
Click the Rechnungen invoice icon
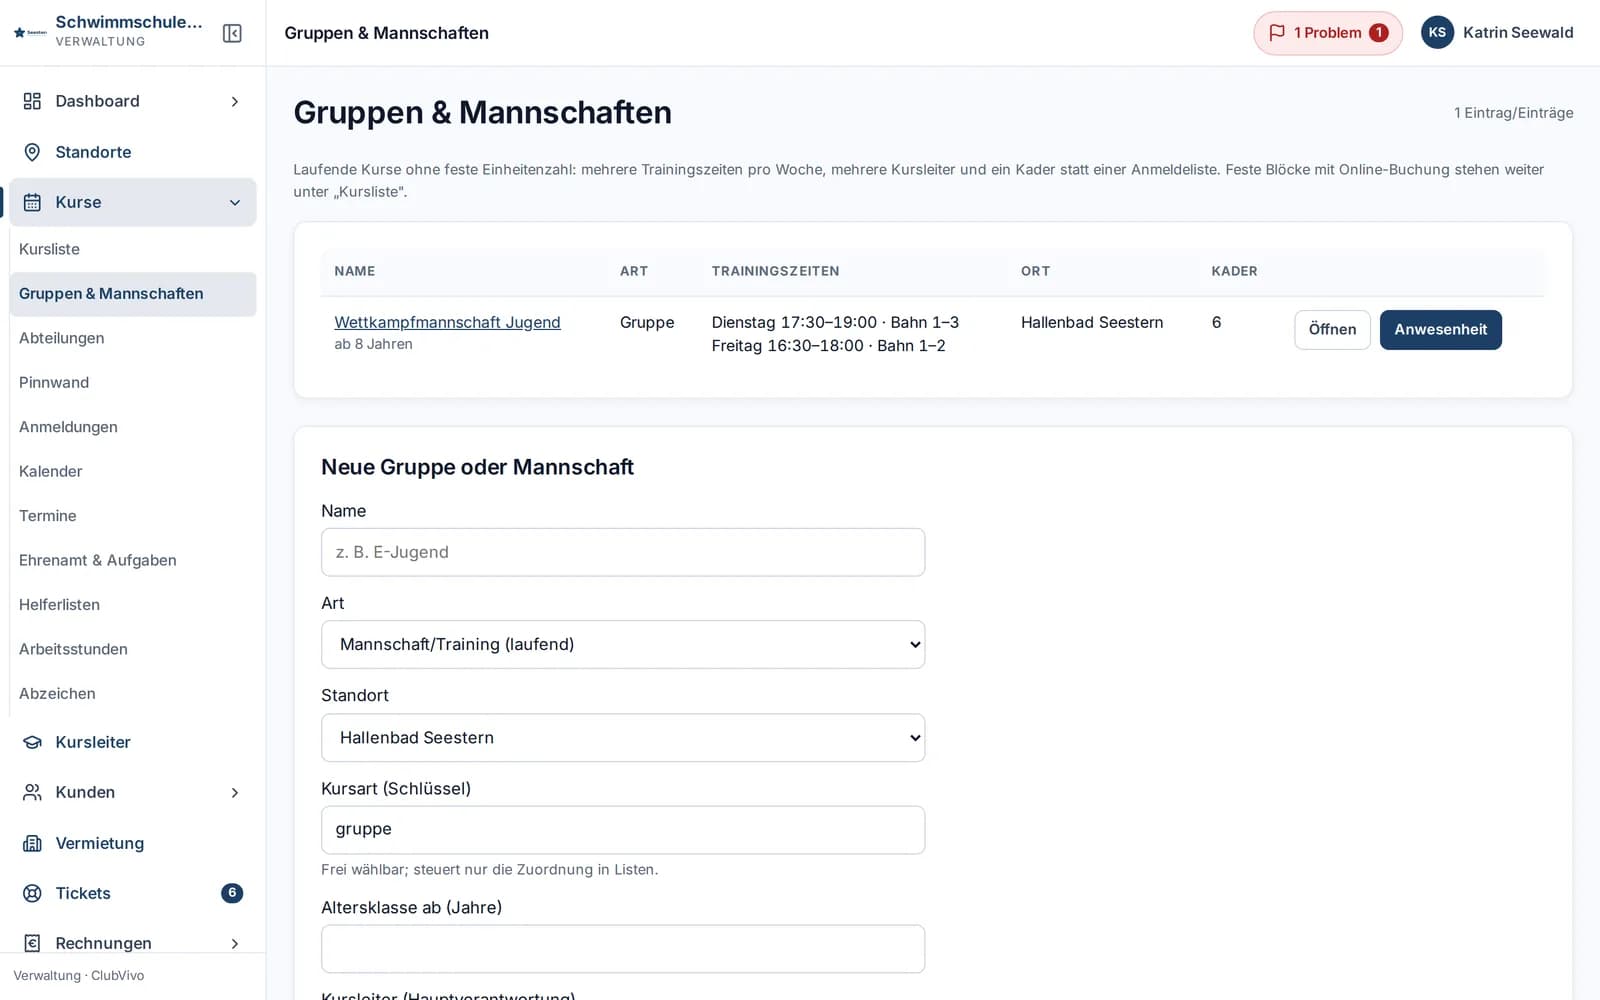click(x=32, y=943)
